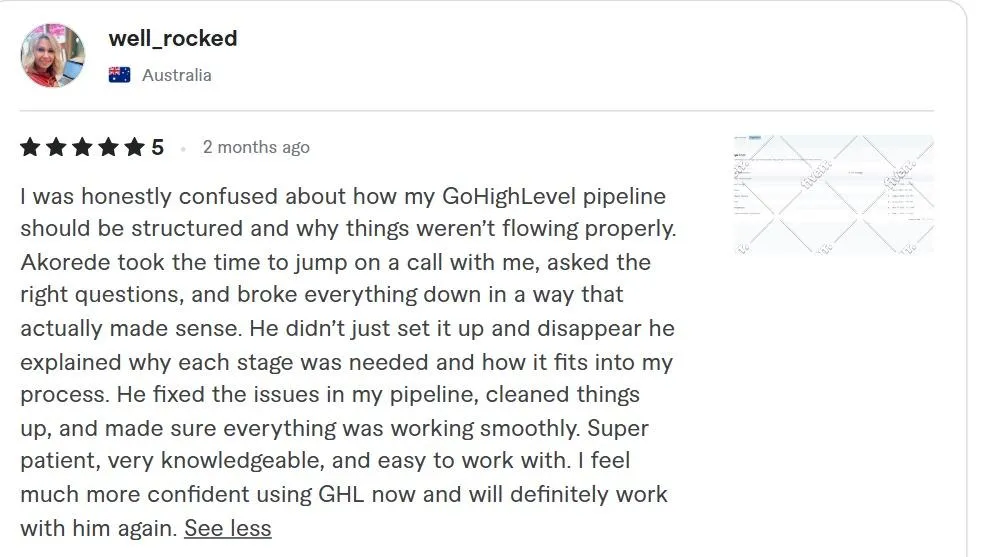Click the Australia country label

[x=177, y=75]
